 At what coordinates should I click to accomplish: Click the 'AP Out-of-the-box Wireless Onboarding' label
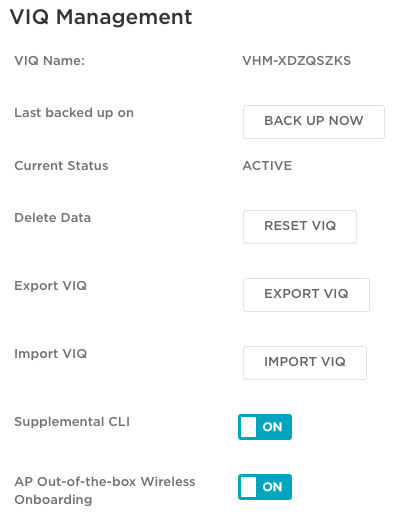105,491
